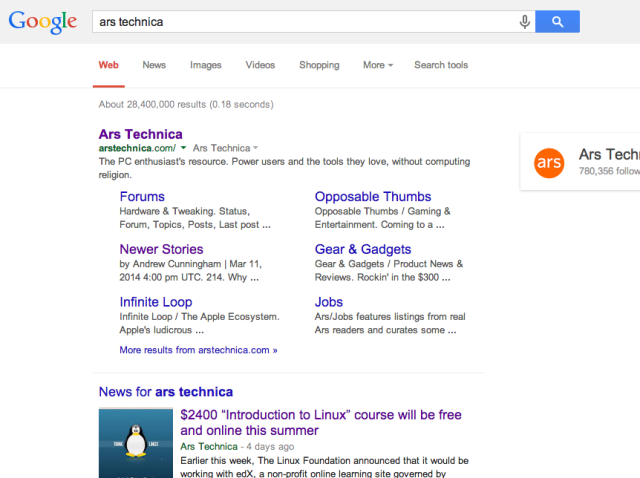This screenshot has height=478, width=640.
Task: Click the orange ars logo icon
Action: pos(549,163)
